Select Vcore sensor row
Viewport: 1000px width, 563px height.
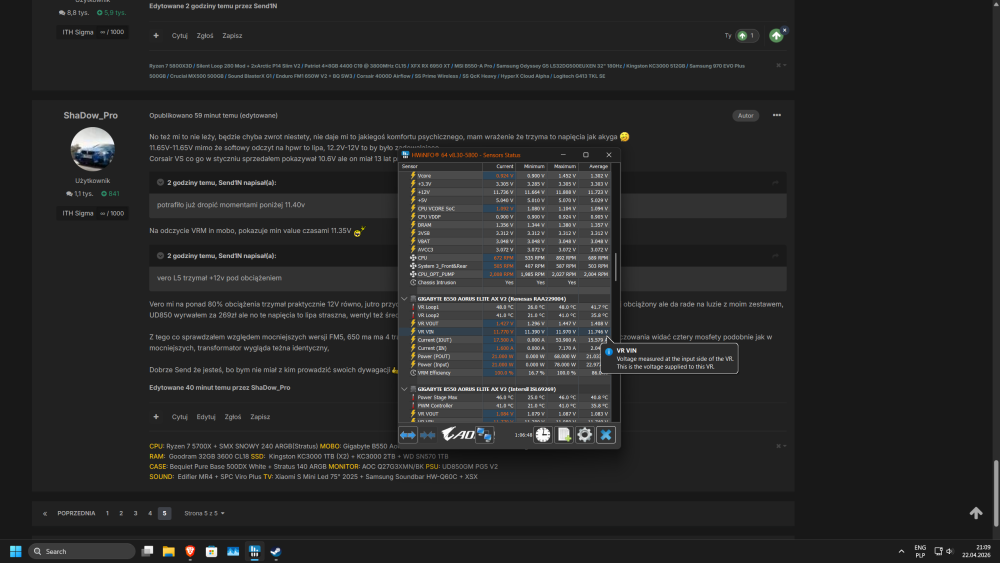[x=504, y=175]
